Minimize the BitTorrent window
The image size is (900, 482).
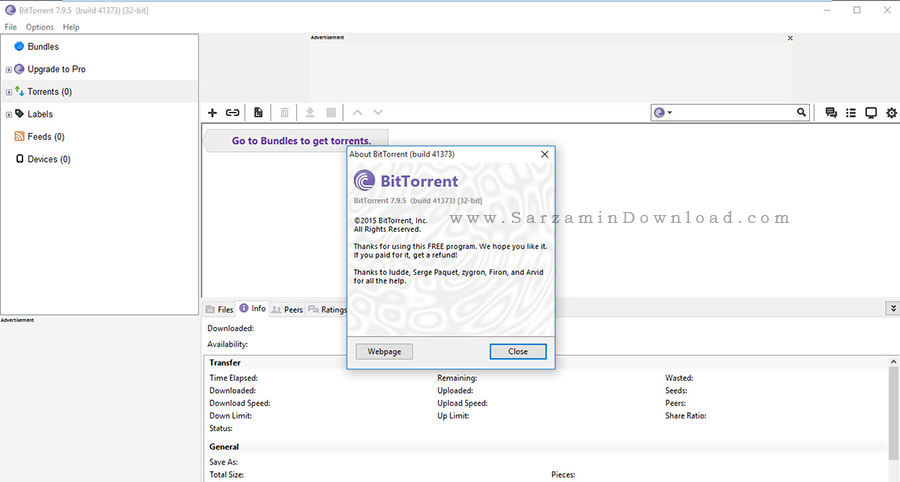[827, 10]
